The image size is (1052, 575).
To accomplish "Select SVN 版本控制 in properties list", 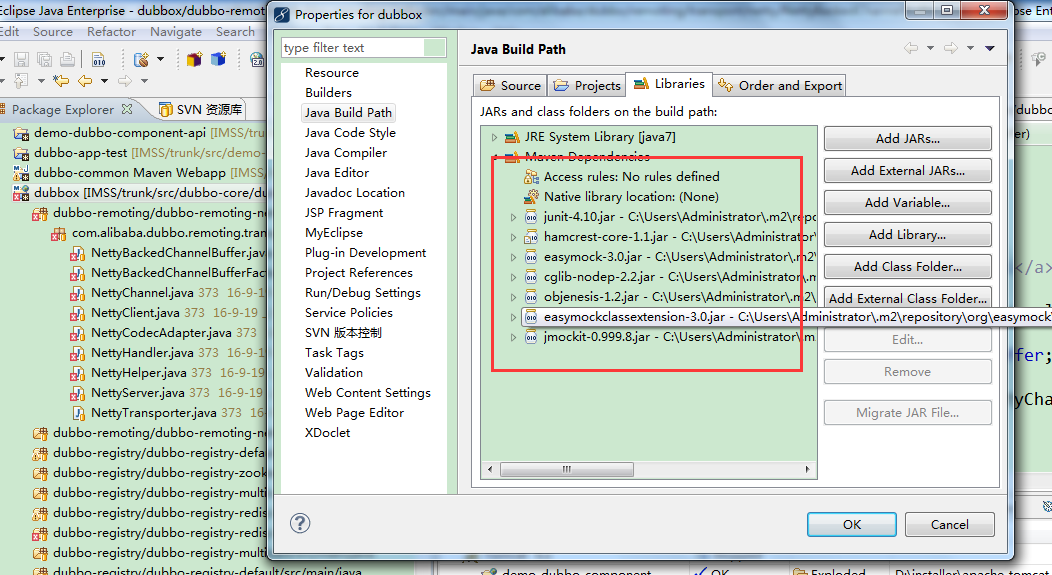I will pyautogui.click(x=343, y=333).
